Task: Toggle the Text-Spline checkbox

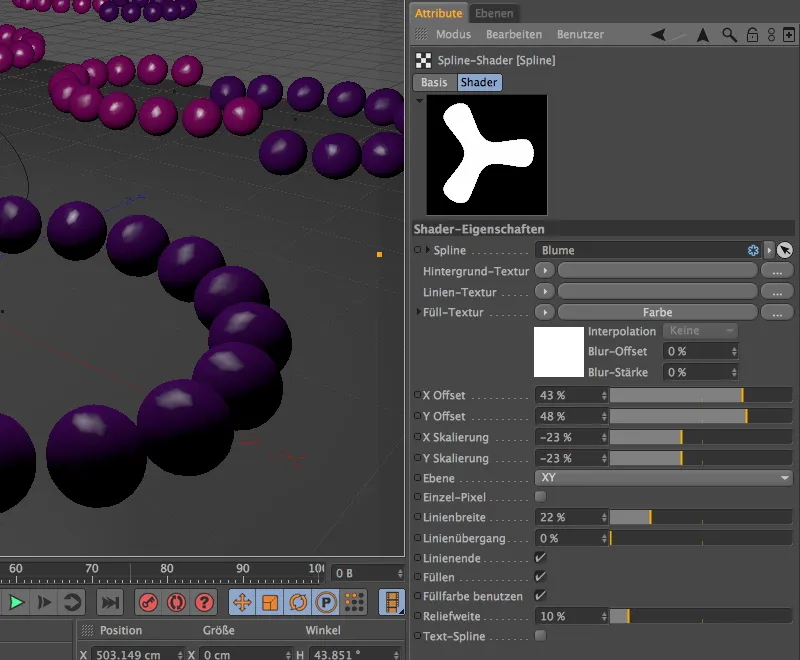Action: (x=541, y=635)
